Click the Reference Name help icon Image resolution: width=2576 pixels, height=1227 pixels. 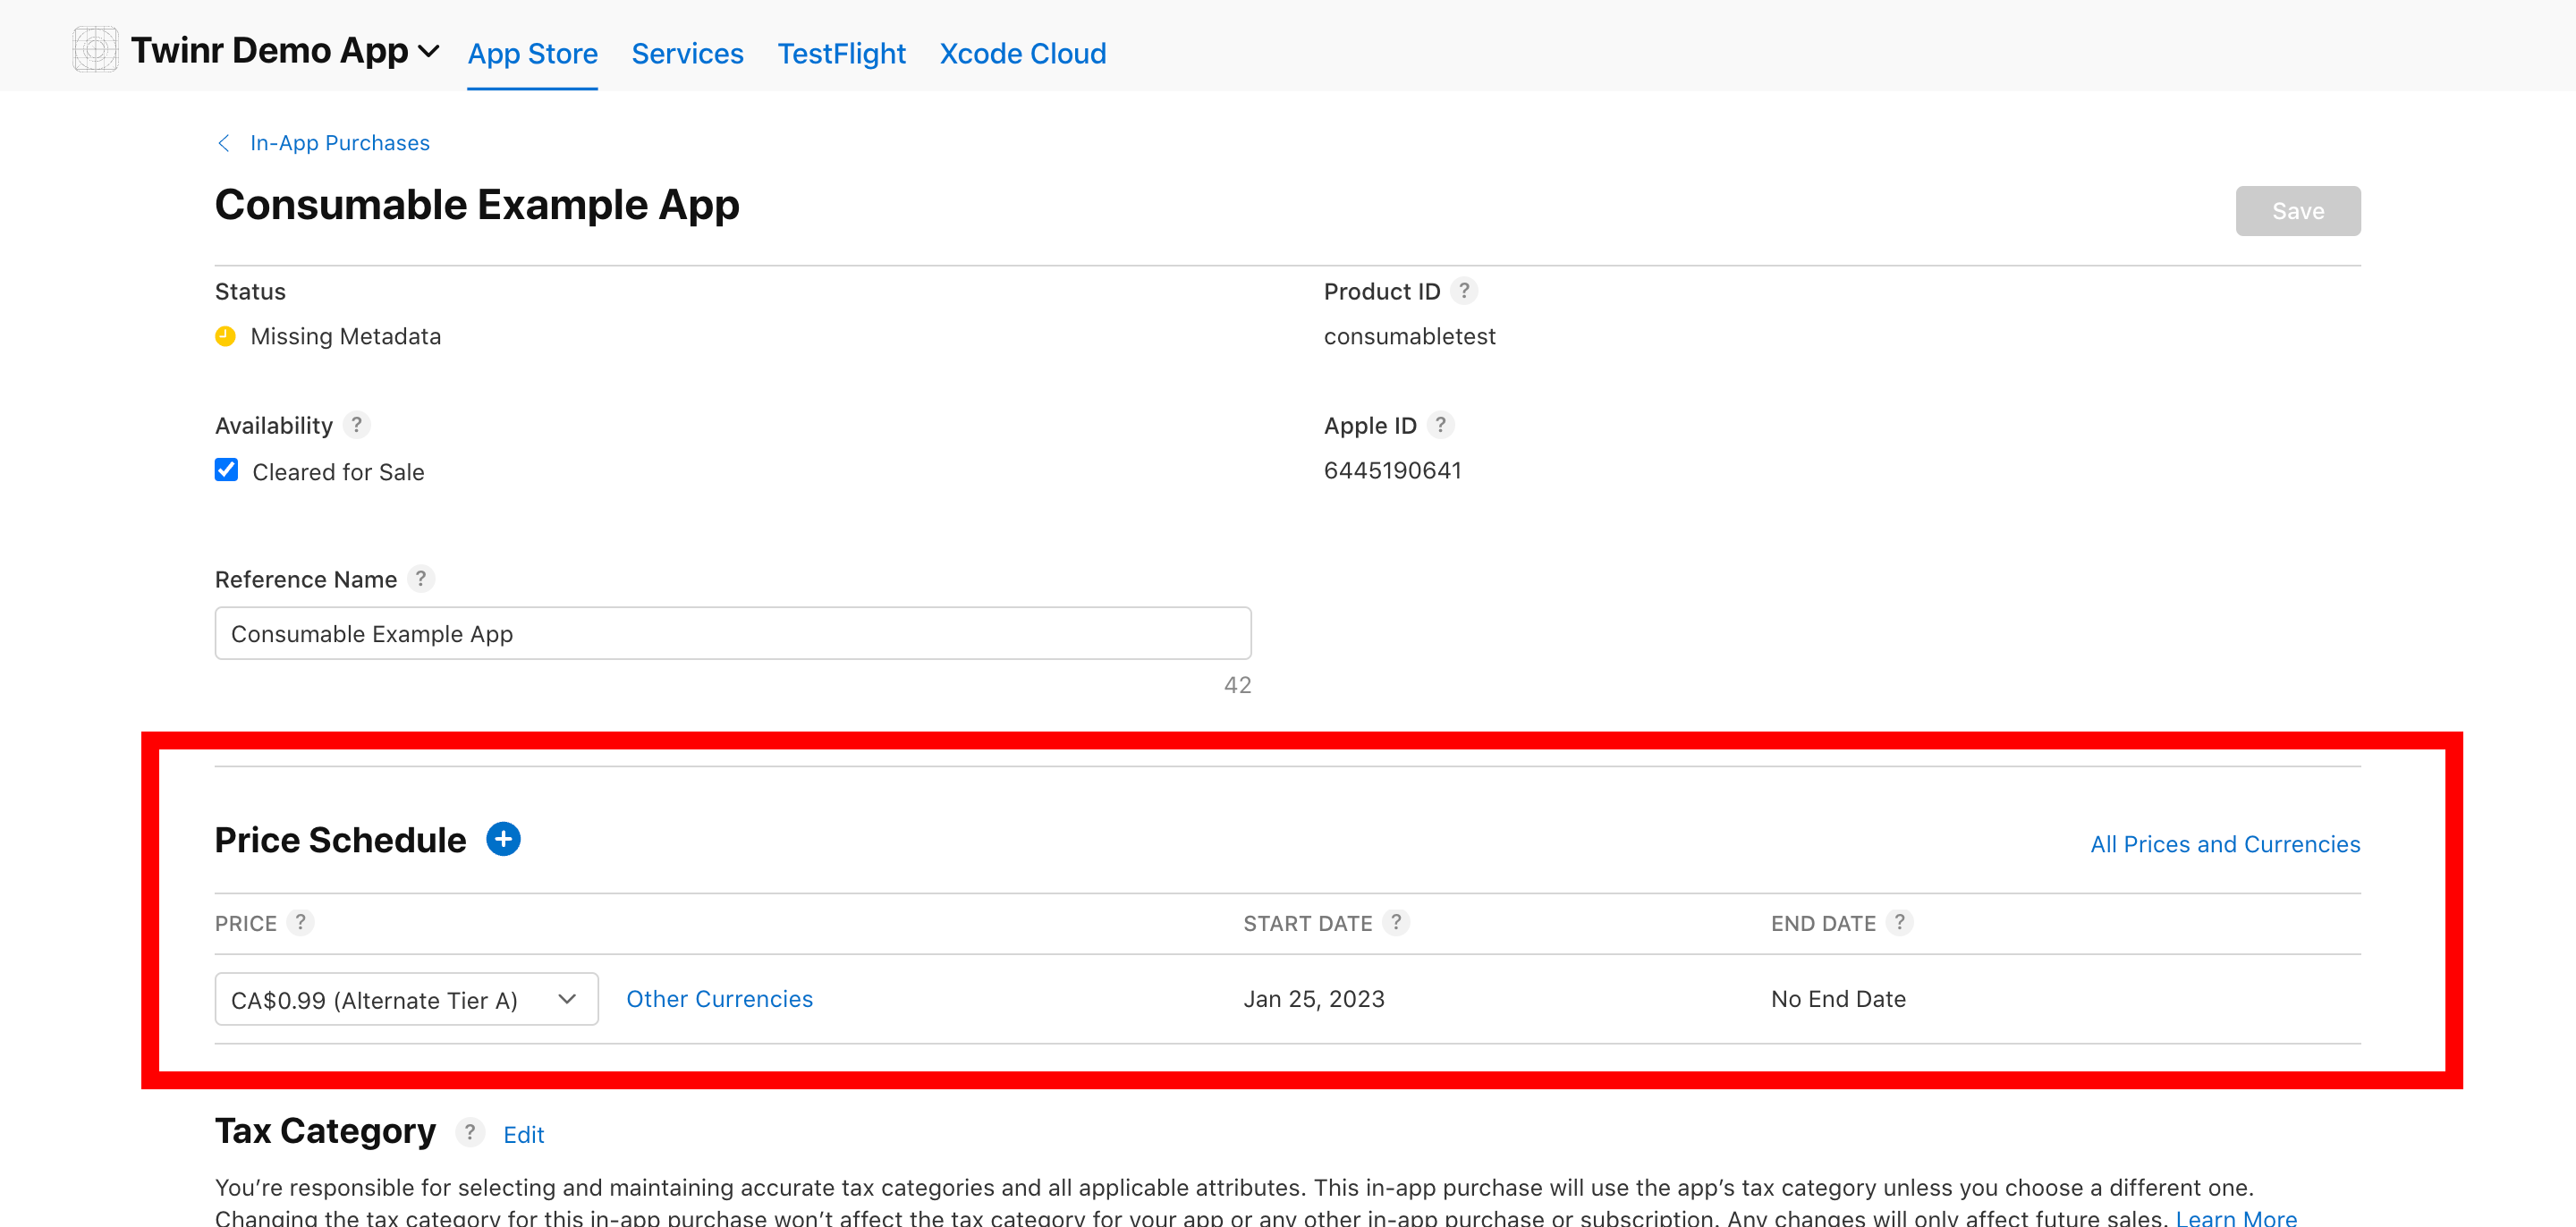tap(421, 579)
